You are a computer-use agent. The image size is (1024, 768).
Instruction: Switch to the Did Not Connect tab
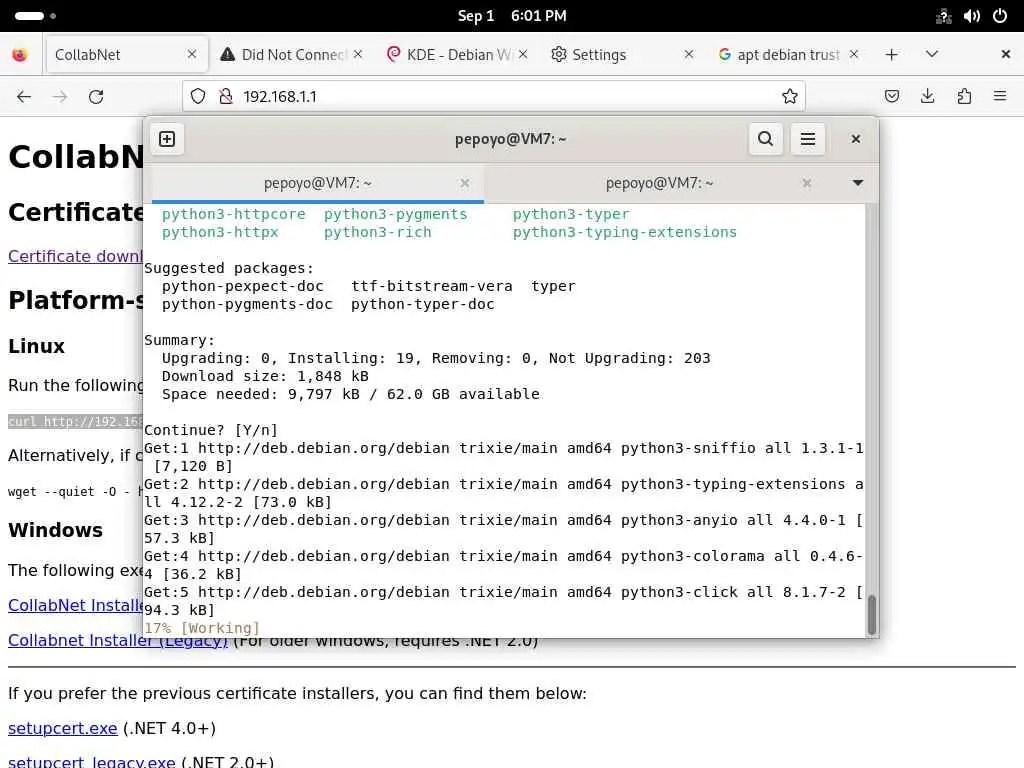point(291,55)
